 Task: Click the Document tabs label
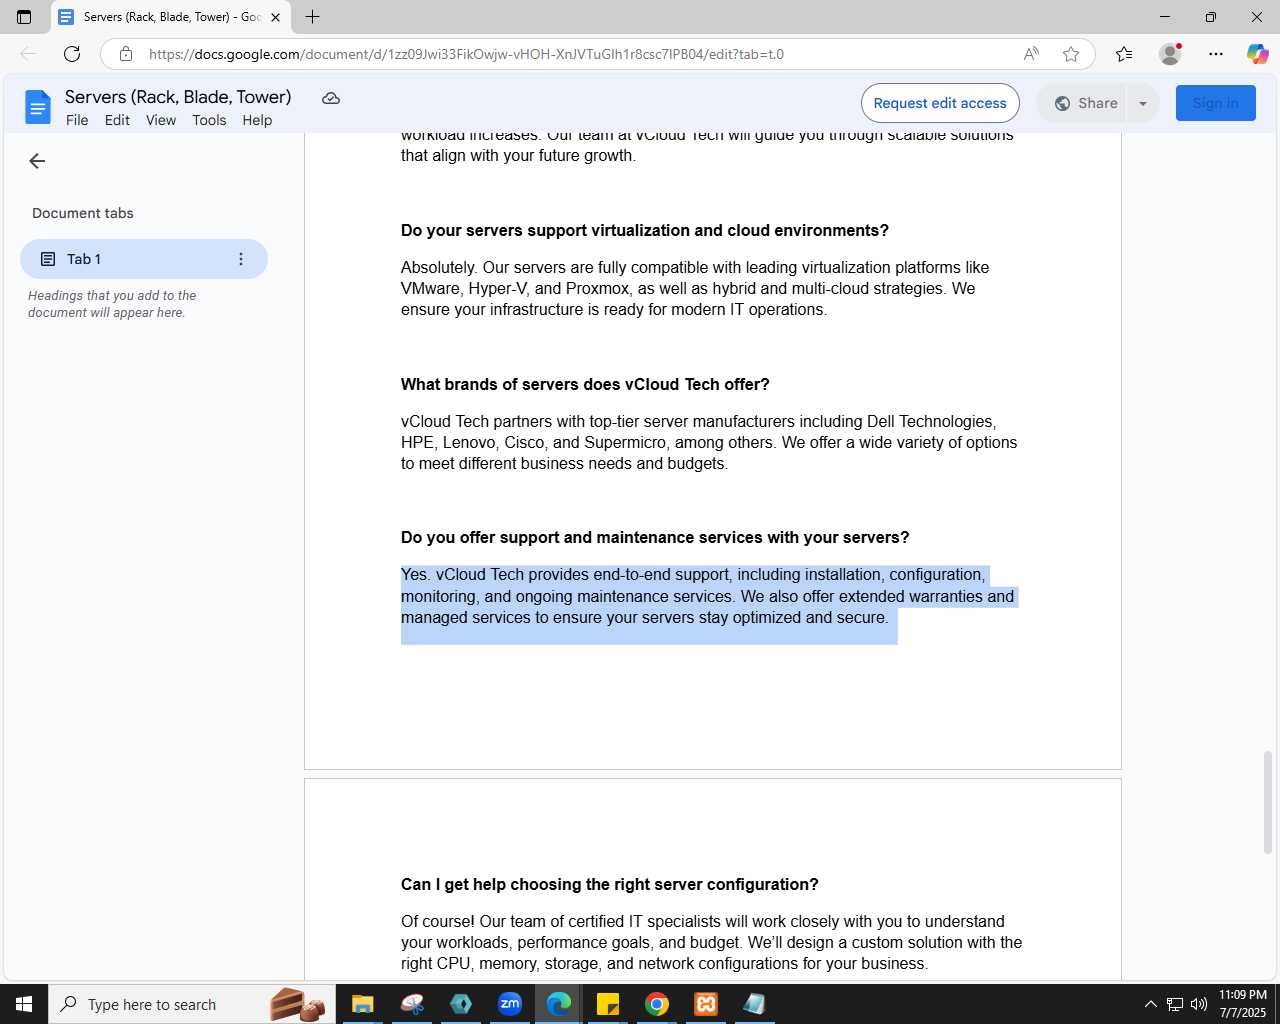83,213
